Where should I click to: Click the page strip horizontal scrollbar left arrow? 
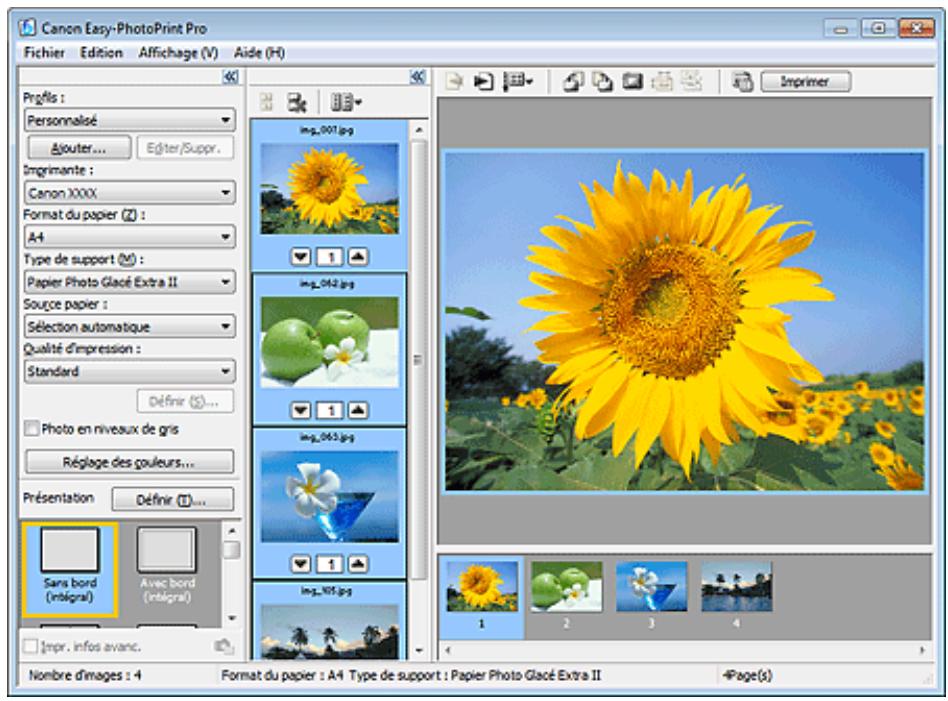click(x=448, y=650)
